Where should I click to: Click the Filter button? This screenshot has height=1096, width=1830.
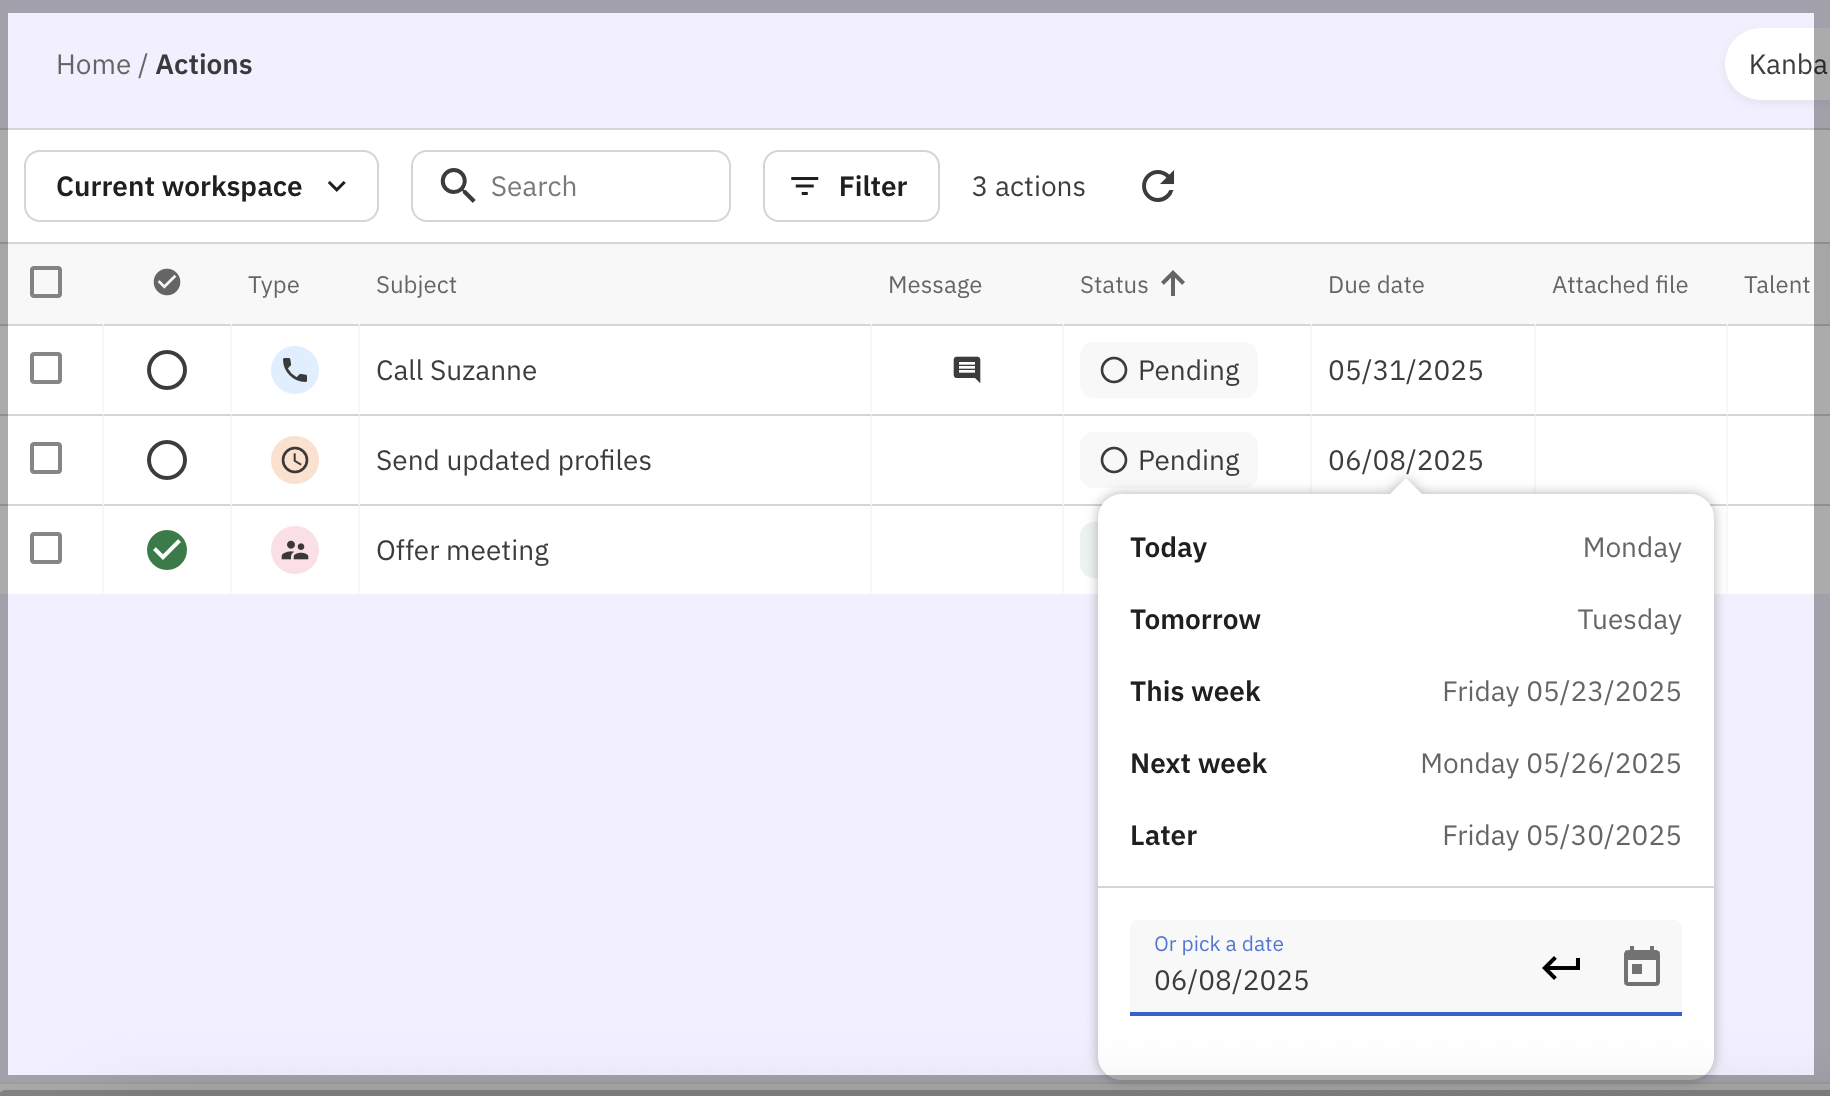(x=851, y=186)
